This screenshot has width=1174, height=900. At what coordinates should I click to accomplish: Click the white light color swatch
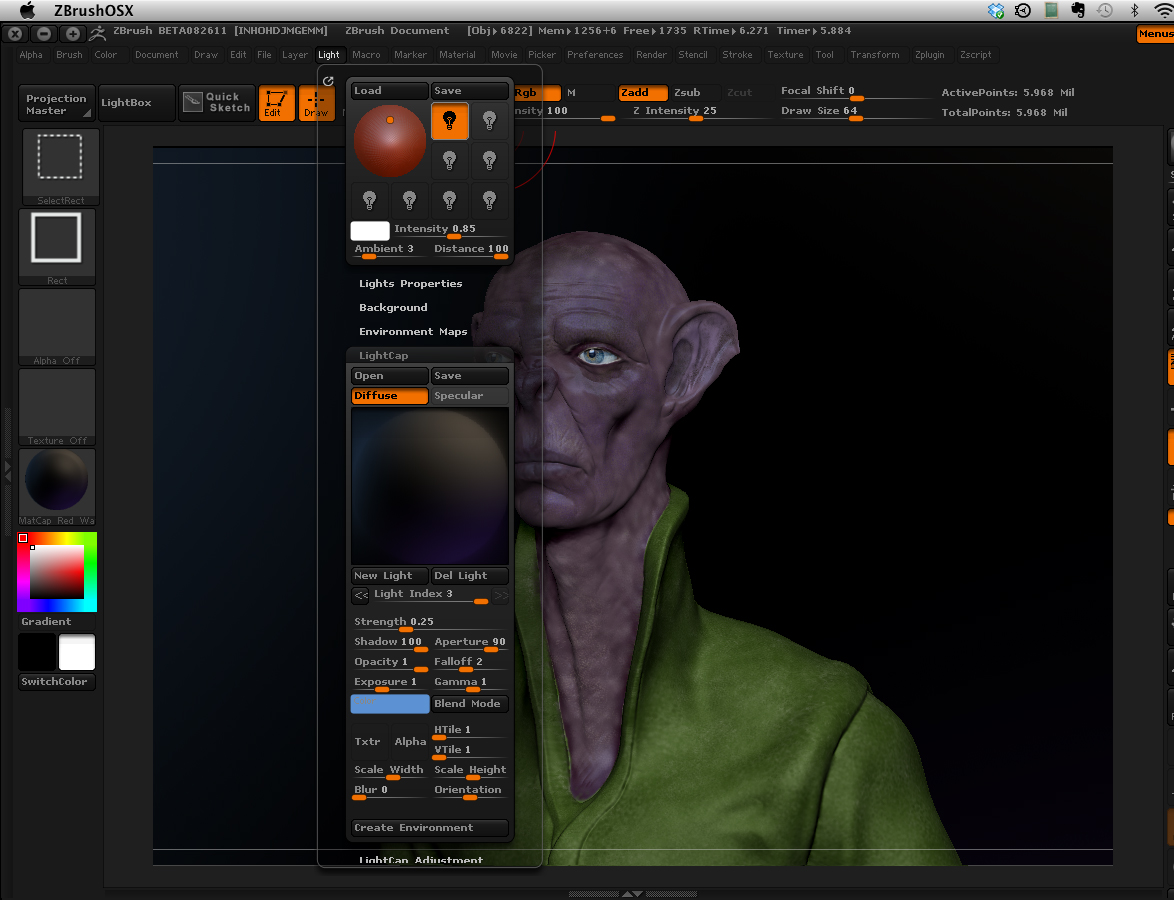[370, 231]
